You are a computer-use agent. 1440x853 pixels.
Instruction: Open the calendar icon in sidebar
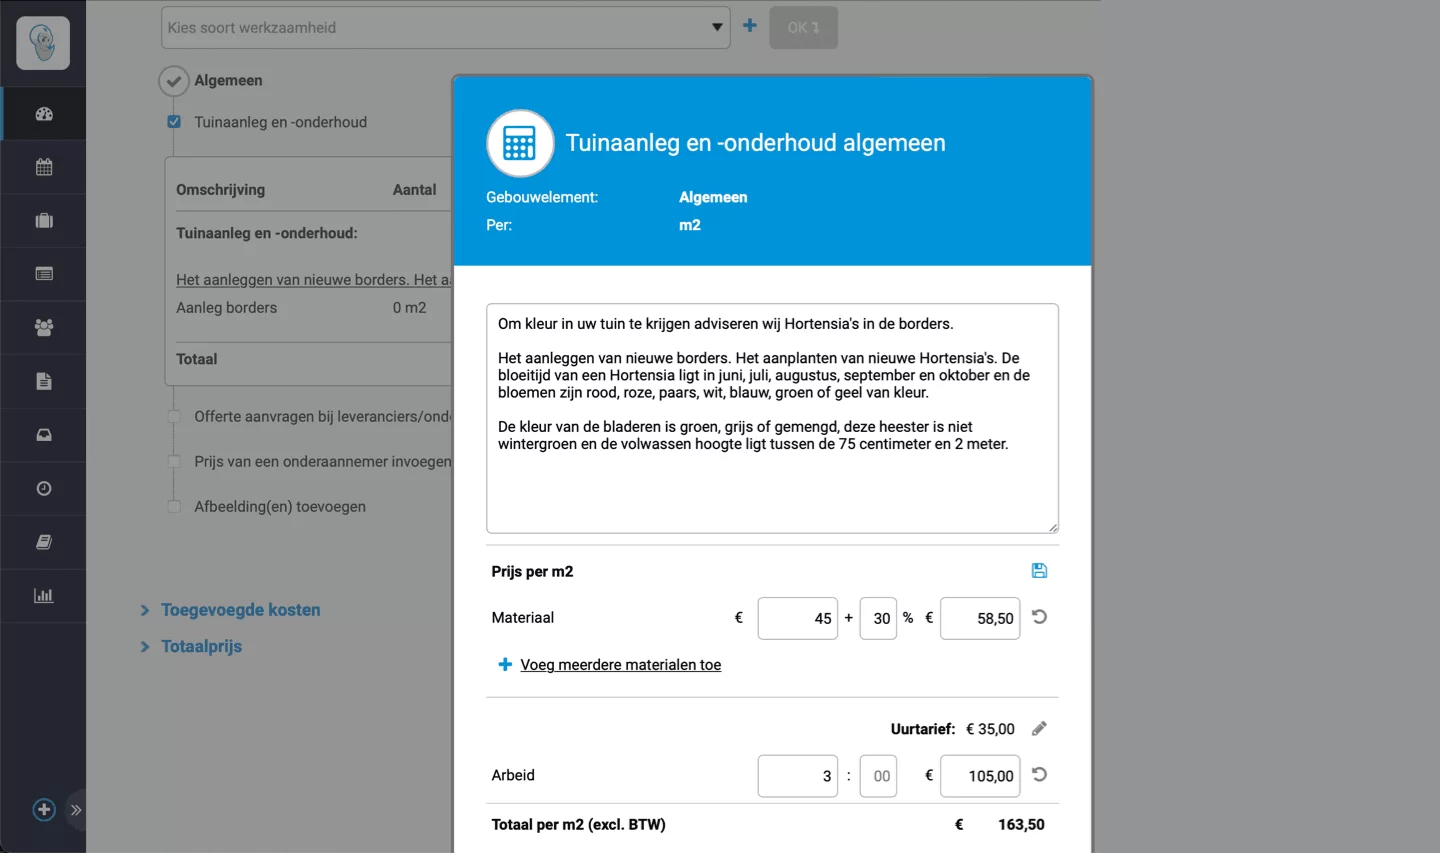coord(44,167)
